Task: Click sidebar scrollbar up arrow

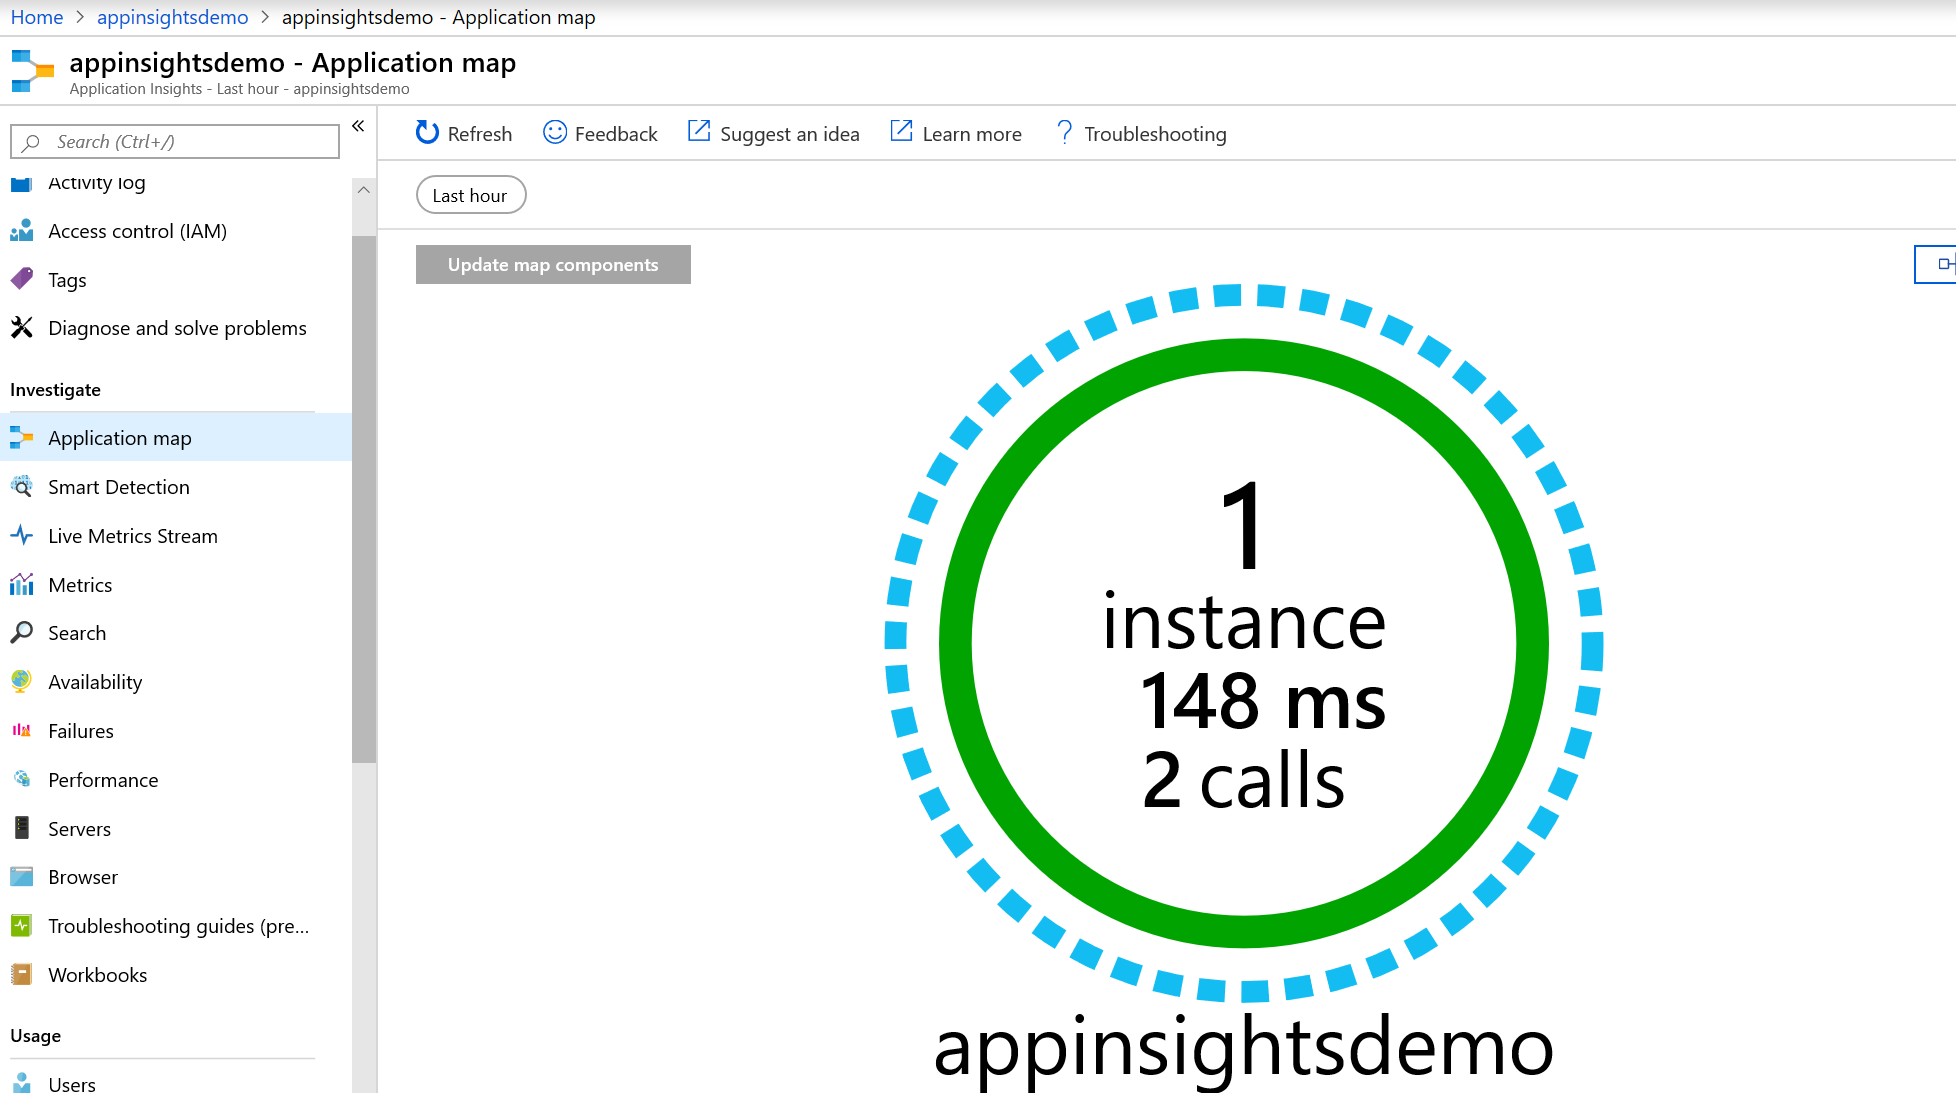Action: 364,190
